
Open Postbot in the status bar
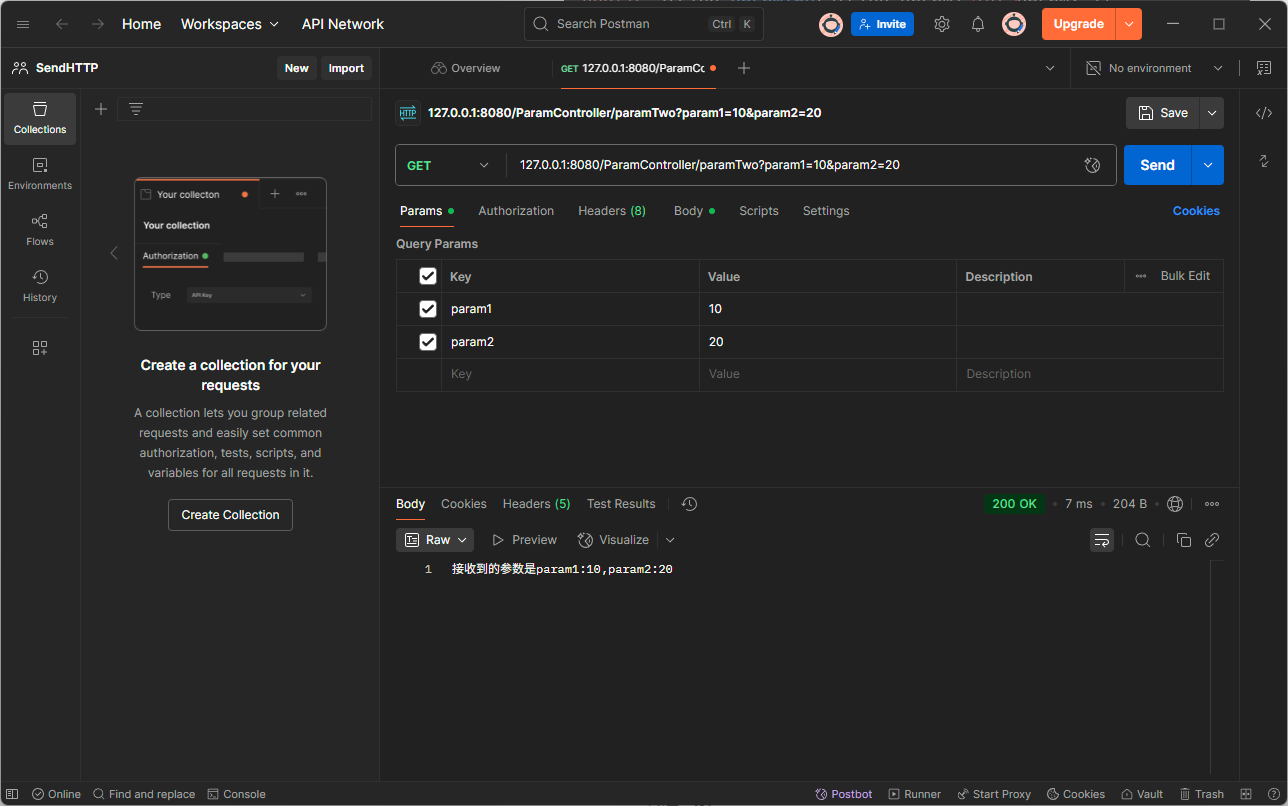pyautogui.click(x=844, y=794)
